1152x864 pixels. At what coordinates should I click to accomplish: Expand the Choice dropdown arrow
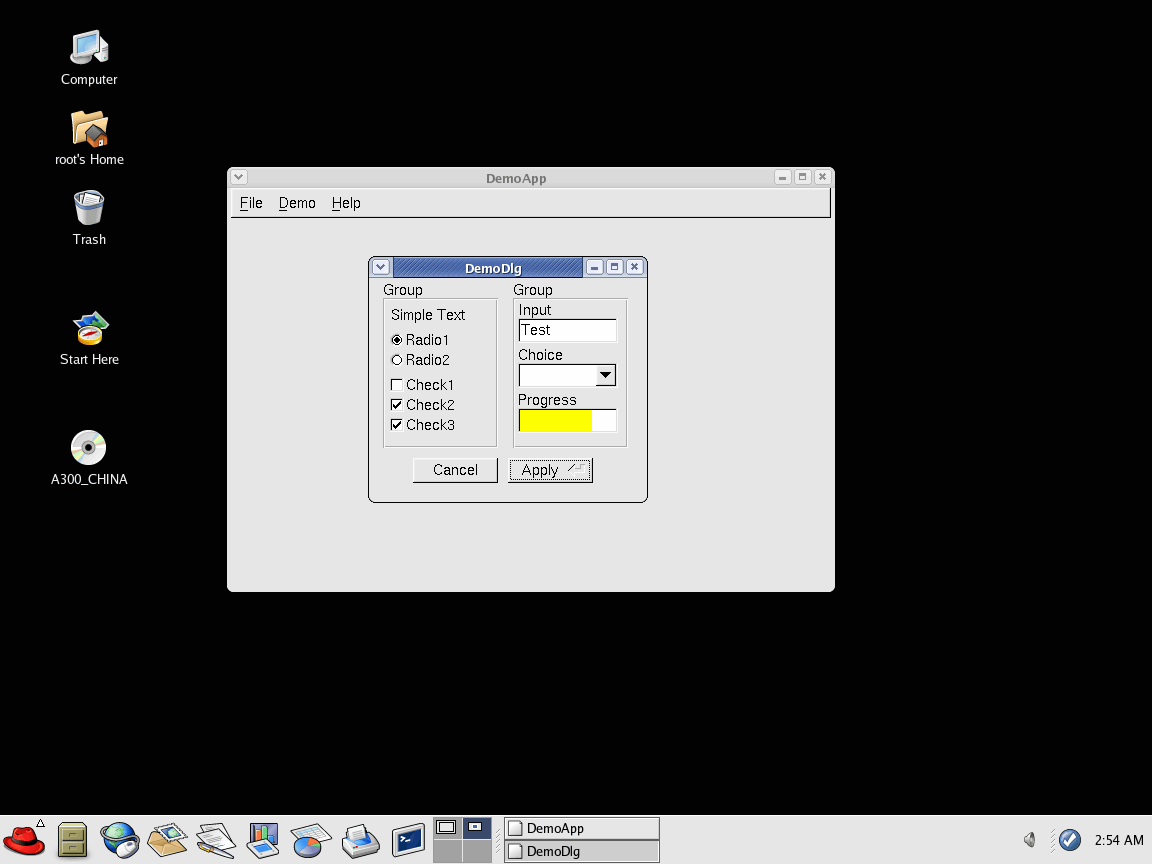pos(605,376)
